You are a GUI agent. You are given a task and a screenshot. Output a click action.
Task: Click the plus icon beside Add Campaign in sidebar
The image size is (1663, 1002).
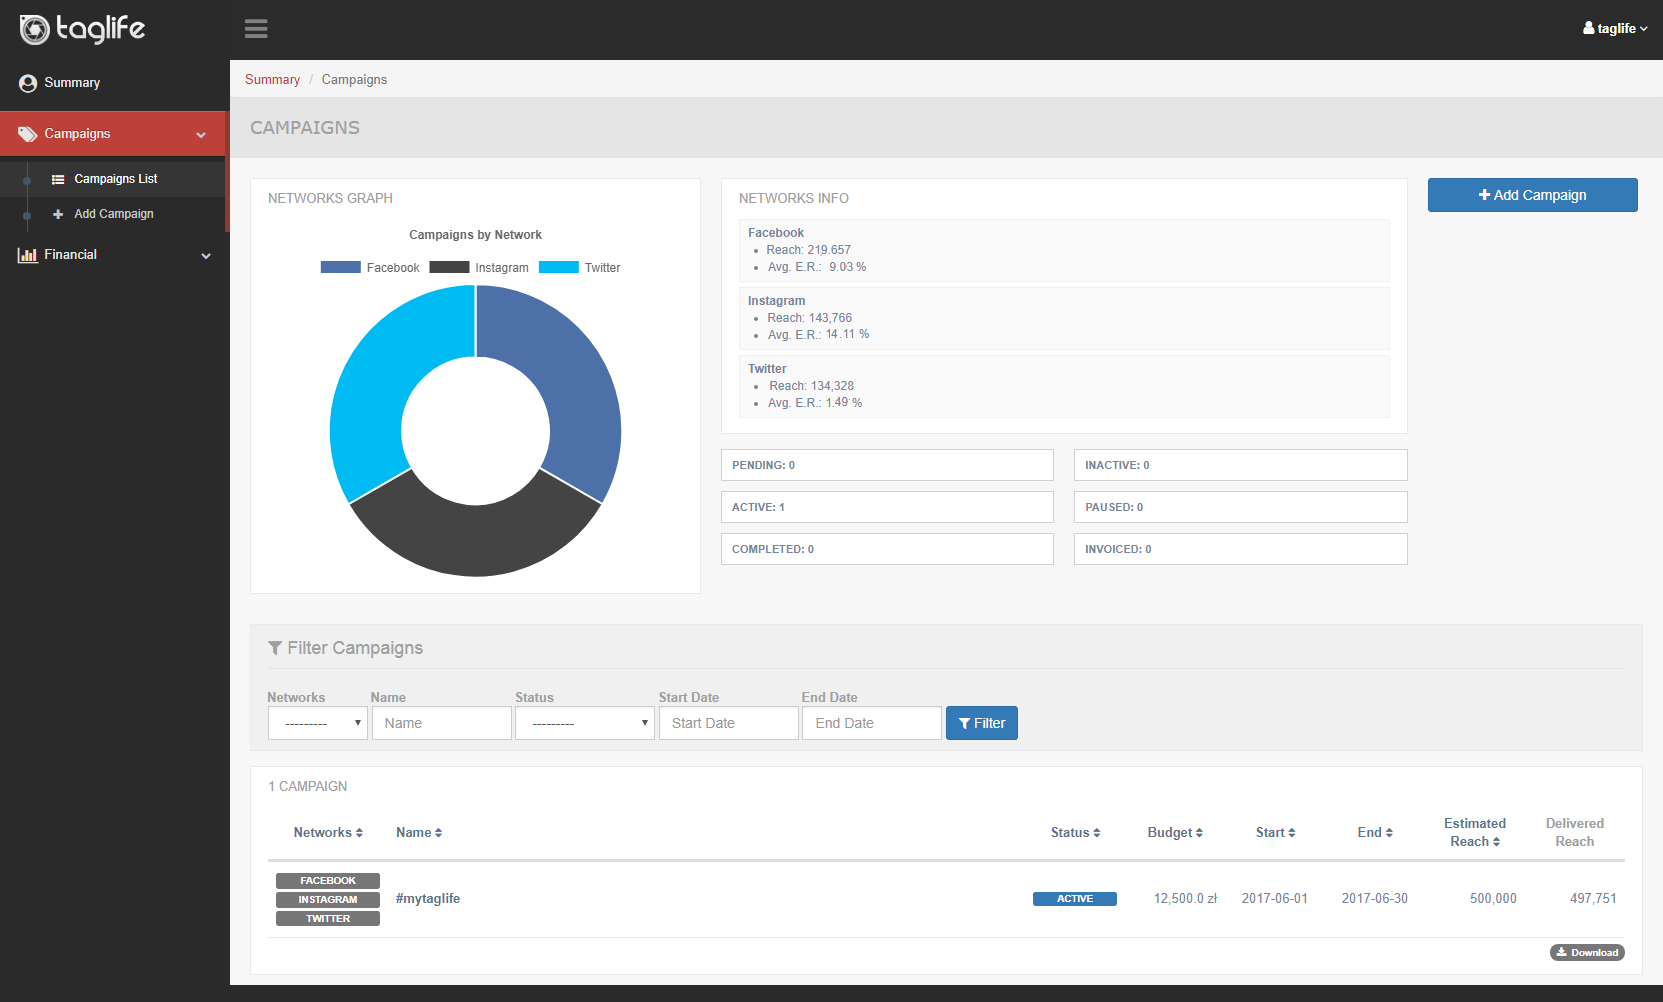(x=58, y=214)
